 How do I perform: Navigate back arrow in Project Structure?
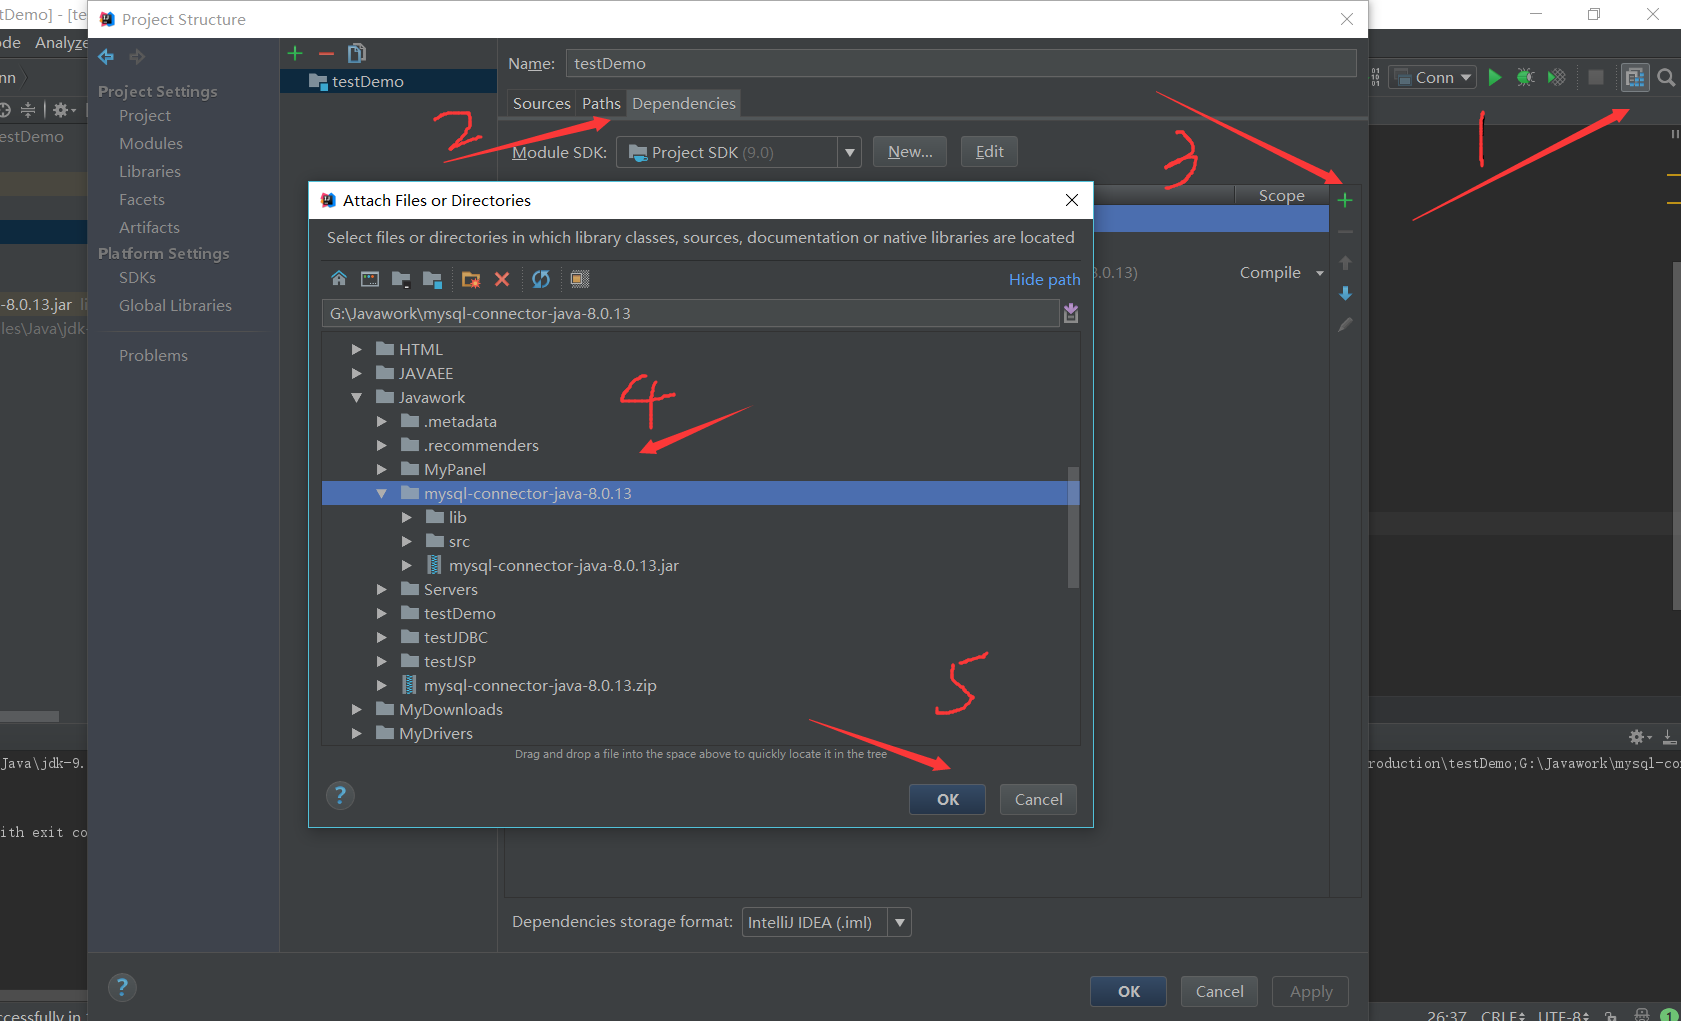point(106,57)
